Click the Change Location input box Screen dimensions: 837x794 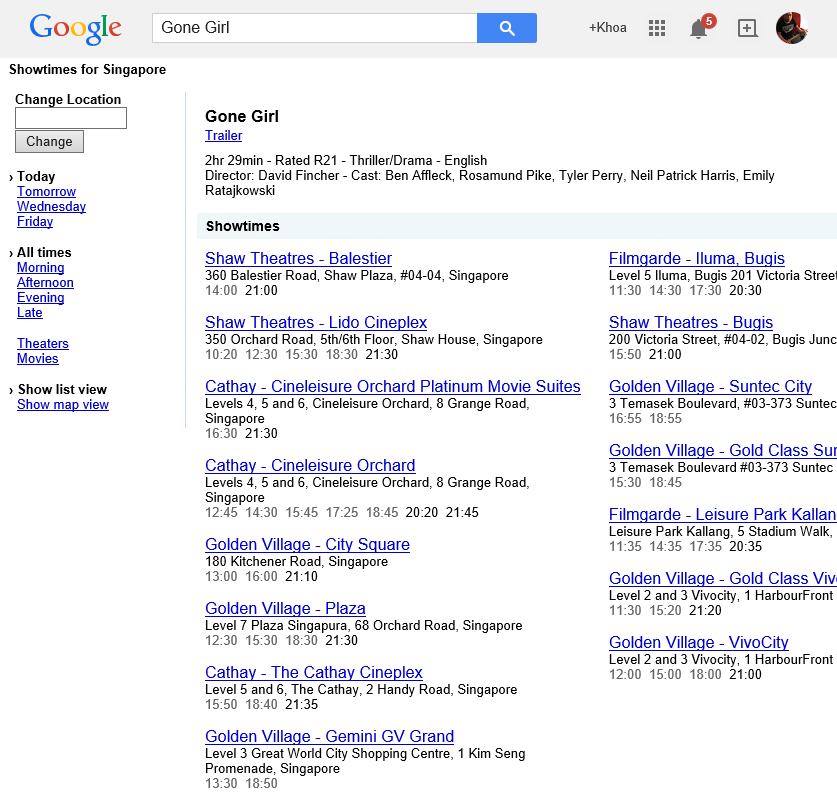[x=70, y=118]
